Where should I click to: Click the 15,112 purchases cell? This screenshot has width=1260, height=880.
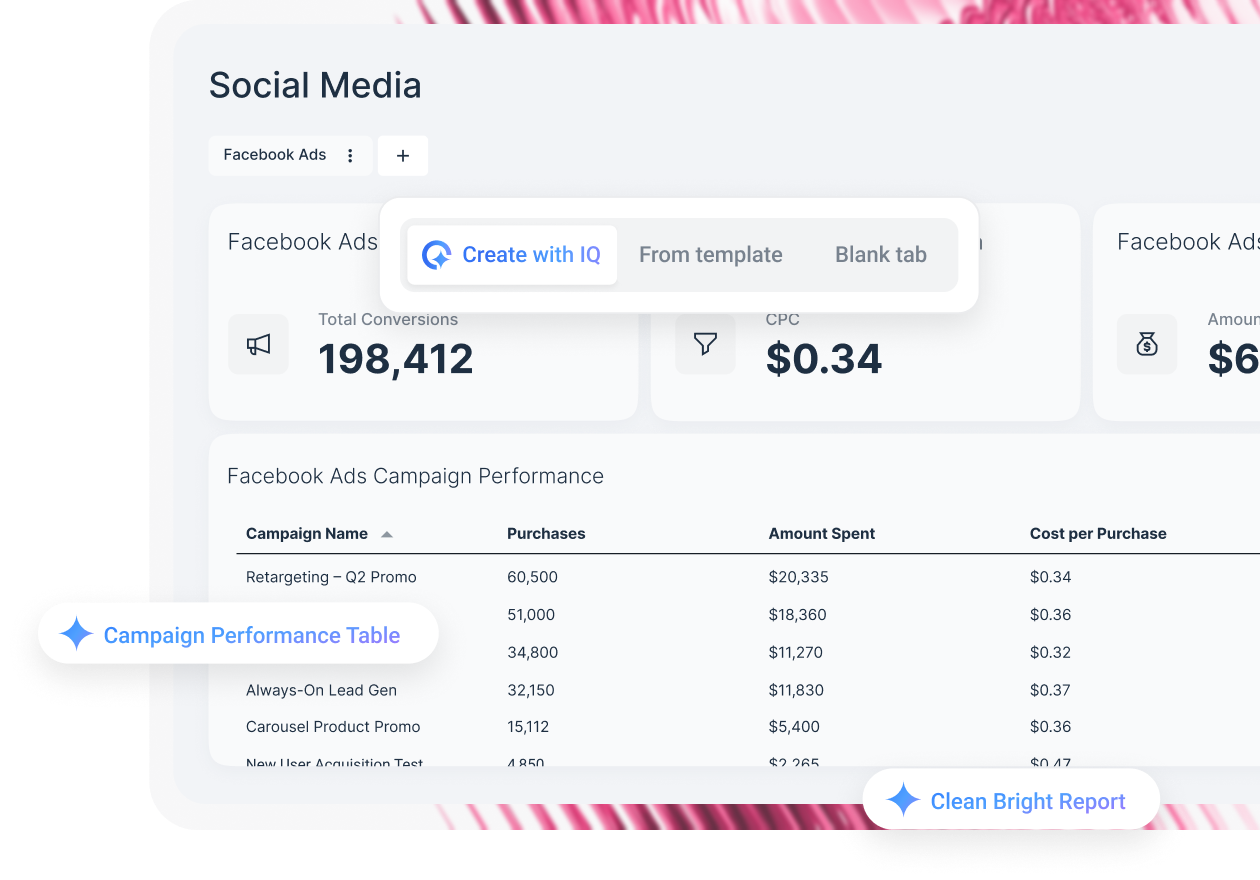[528, 727]
